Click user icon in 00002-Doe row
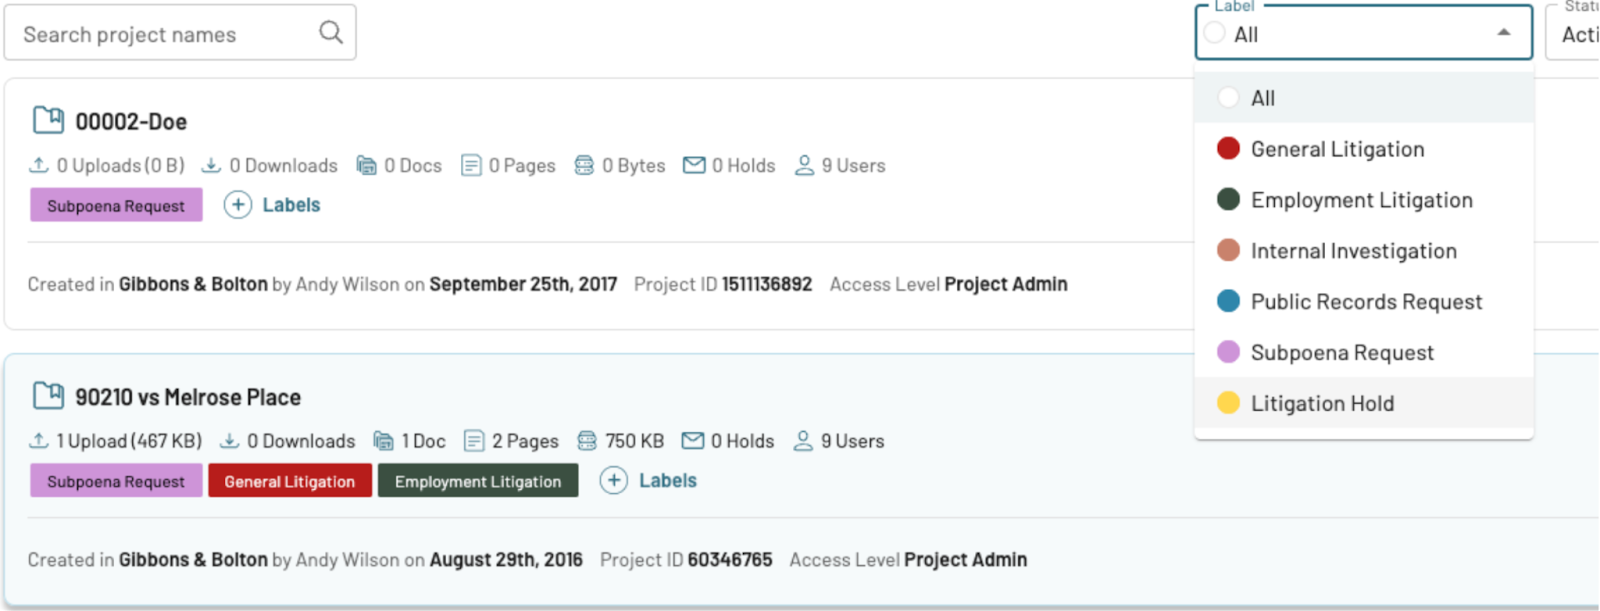This screenshot has width=1600, height=611. pos(804,165)
